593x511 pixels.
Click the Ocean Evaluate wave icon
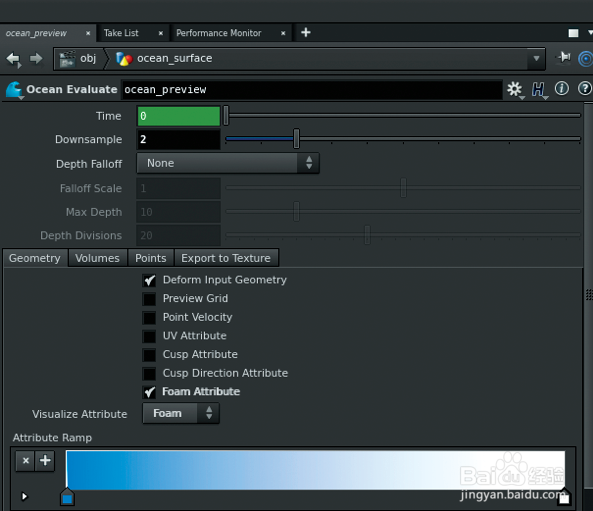pos(14,90)
